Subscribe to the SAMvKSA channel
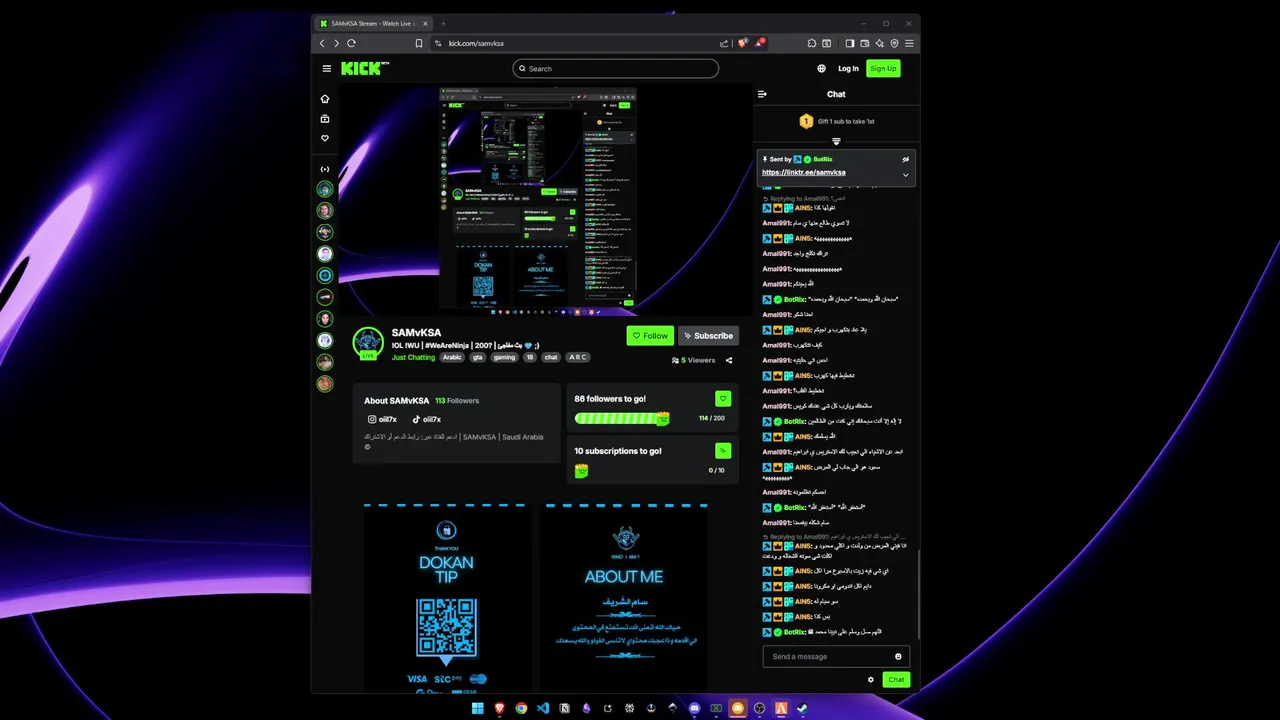Image resolution: width=1280 pixels, height=720 pixels. pyautogui.click(x=708, y=336)
